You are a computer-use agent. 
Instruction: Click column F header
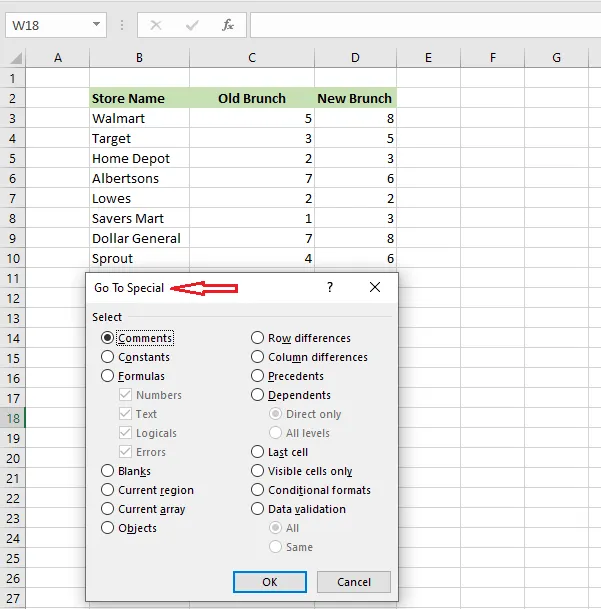pos(492,58)
